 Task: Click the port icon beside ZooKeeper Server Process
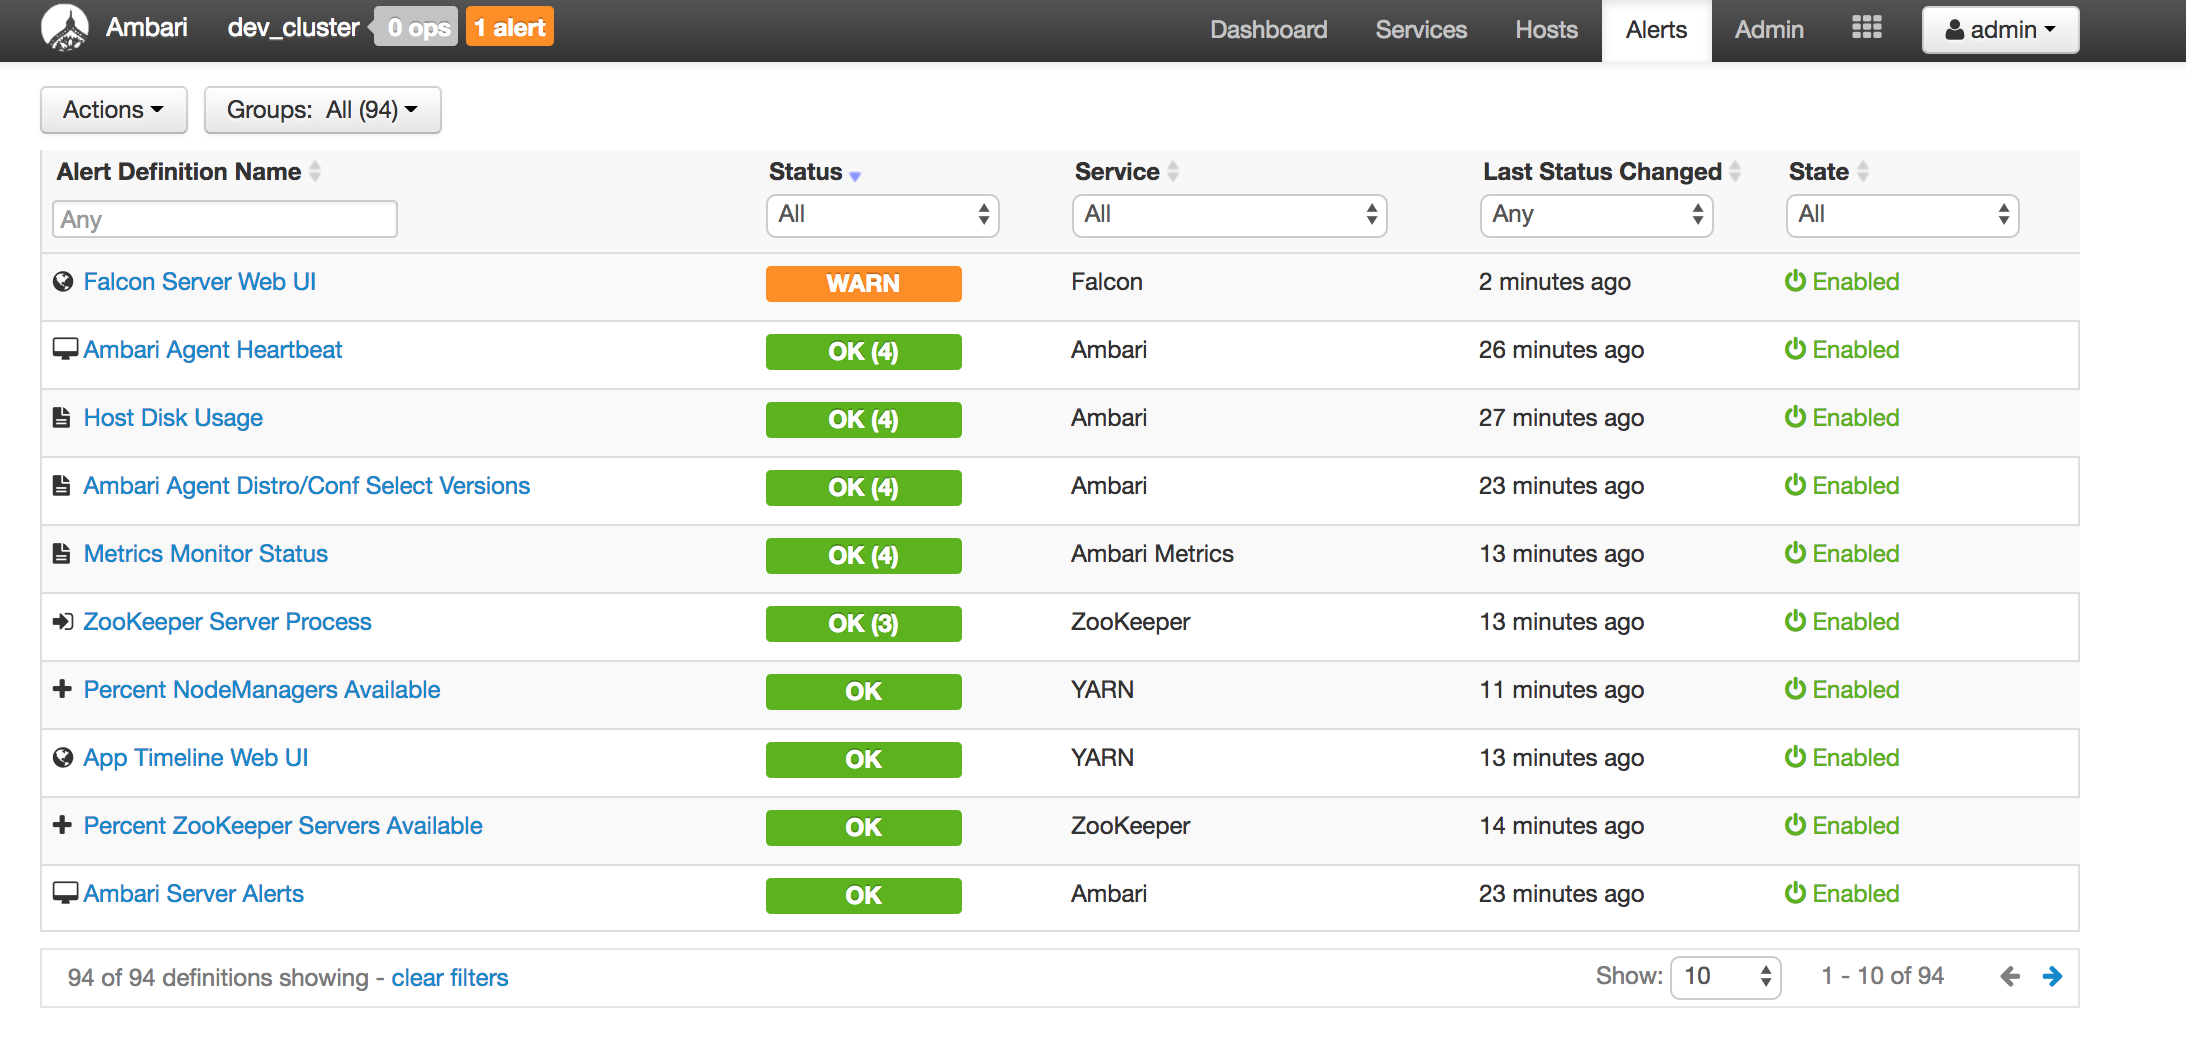(x=63, y=622)
